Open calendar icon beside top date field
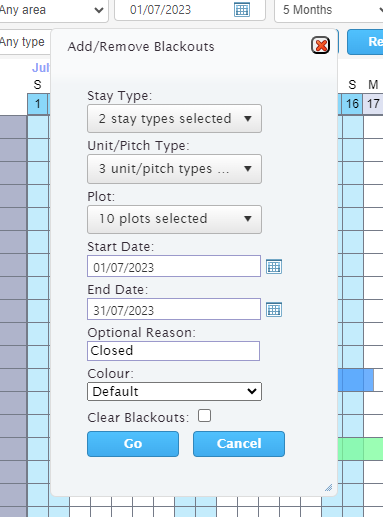 pyautogui.click(x=242, y=10)
